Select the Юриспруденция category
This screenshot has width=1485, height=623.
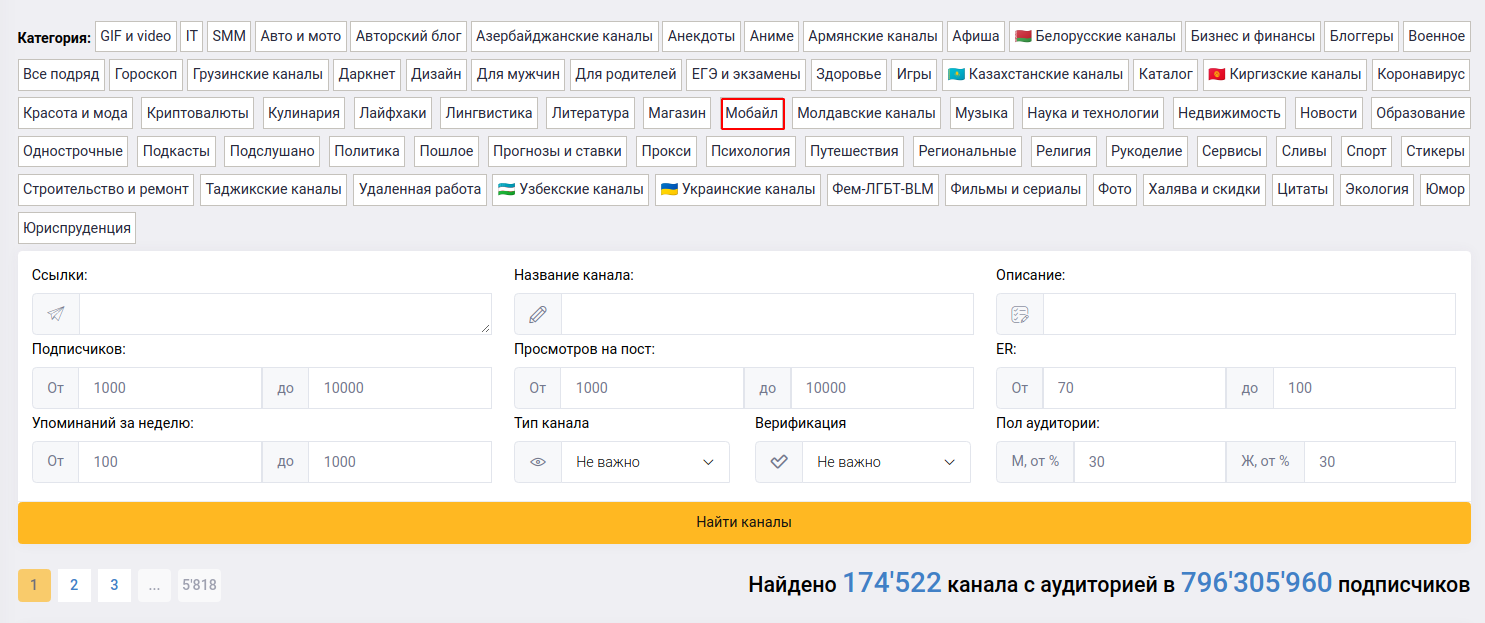(77, 228)
